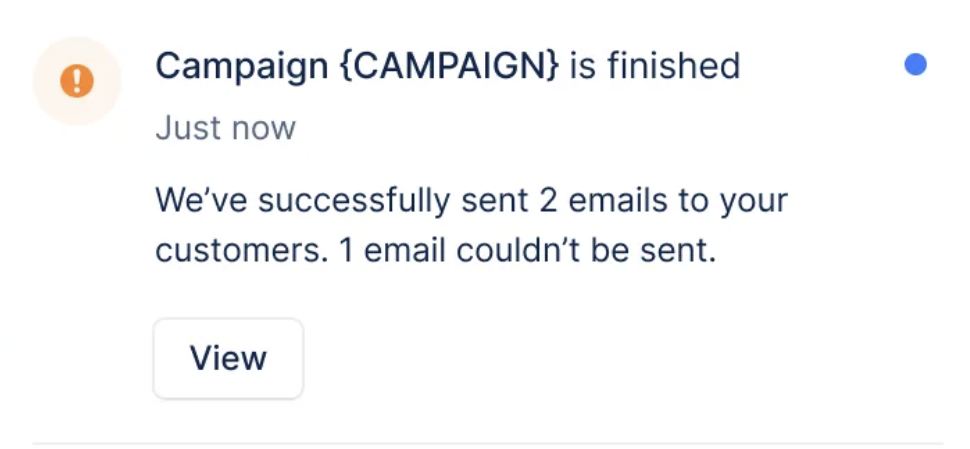This screenshot has width=970, height=449.
Task: Click the "Just now" timestamp
Action: click(225, 128)
